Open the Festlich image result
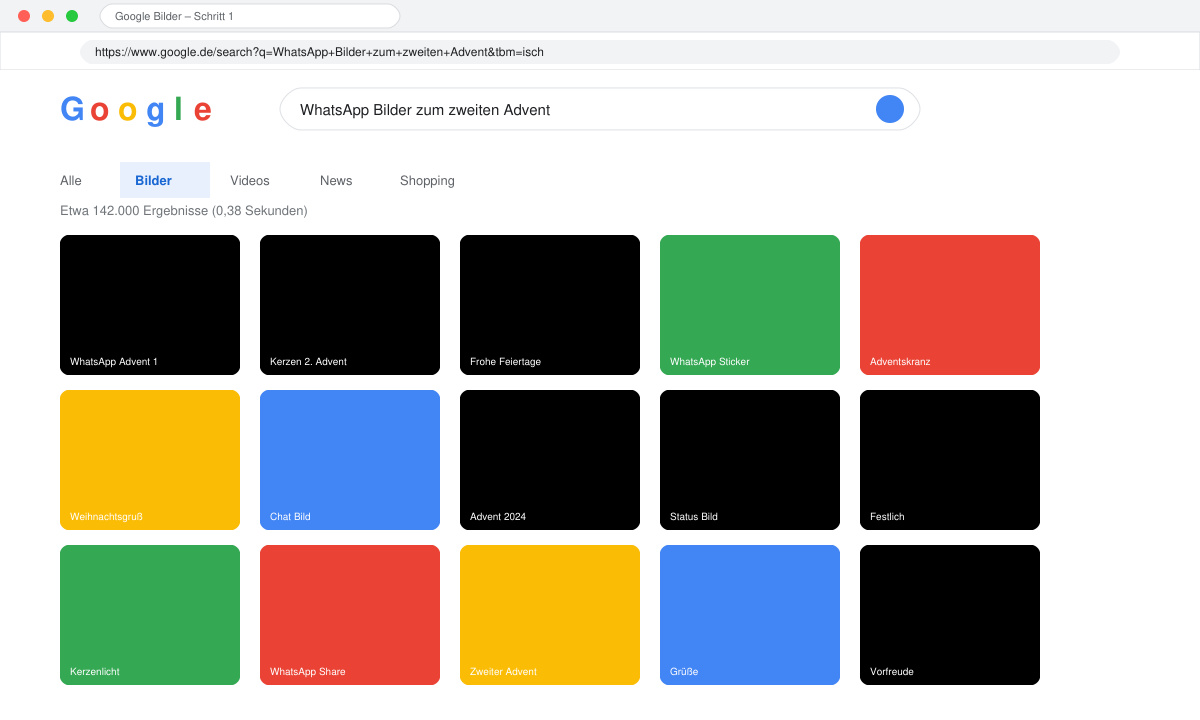1200x720 pixels. (950, 460)
